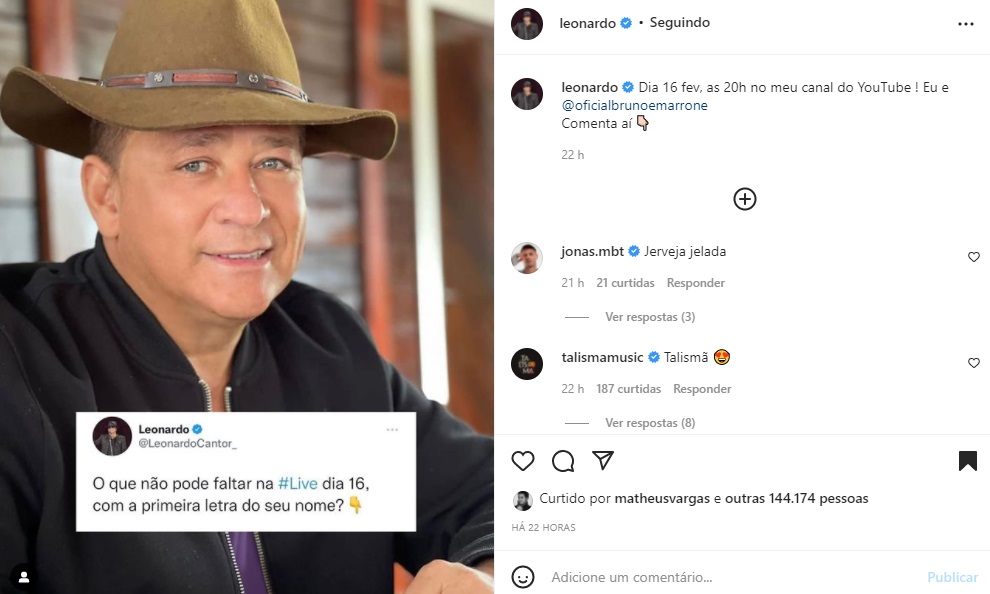Like the post with the heart icon
The image size is (990, 594).
tap(522, 461)
